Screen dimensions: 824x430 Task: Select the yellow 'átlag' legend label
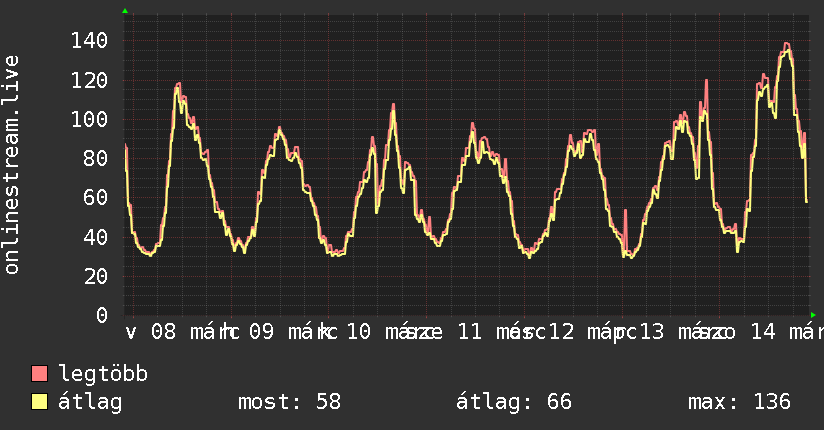90,402
